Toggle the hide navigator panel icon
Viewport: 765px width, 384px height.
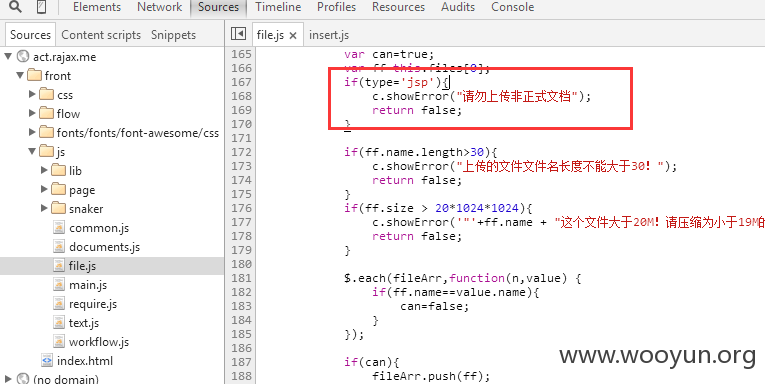point(238,34)
